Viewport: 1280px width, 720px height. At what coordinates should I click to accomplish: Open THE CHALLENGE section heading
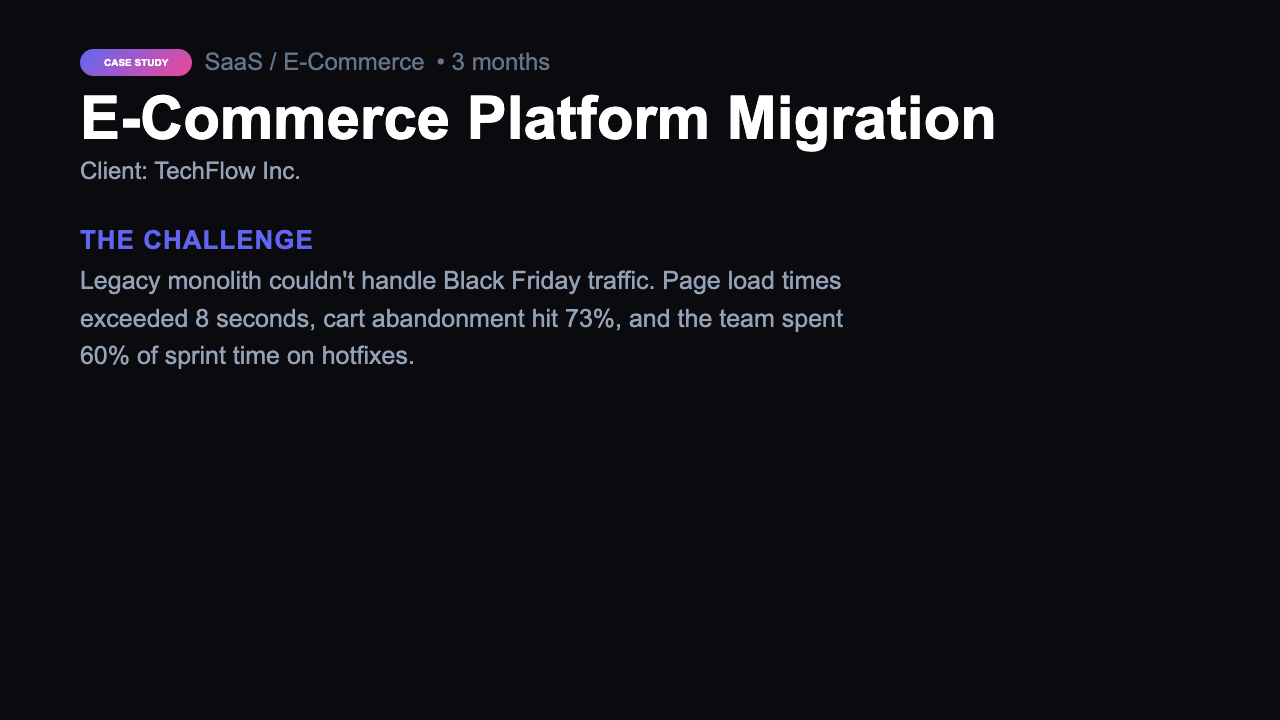[196, 240]
